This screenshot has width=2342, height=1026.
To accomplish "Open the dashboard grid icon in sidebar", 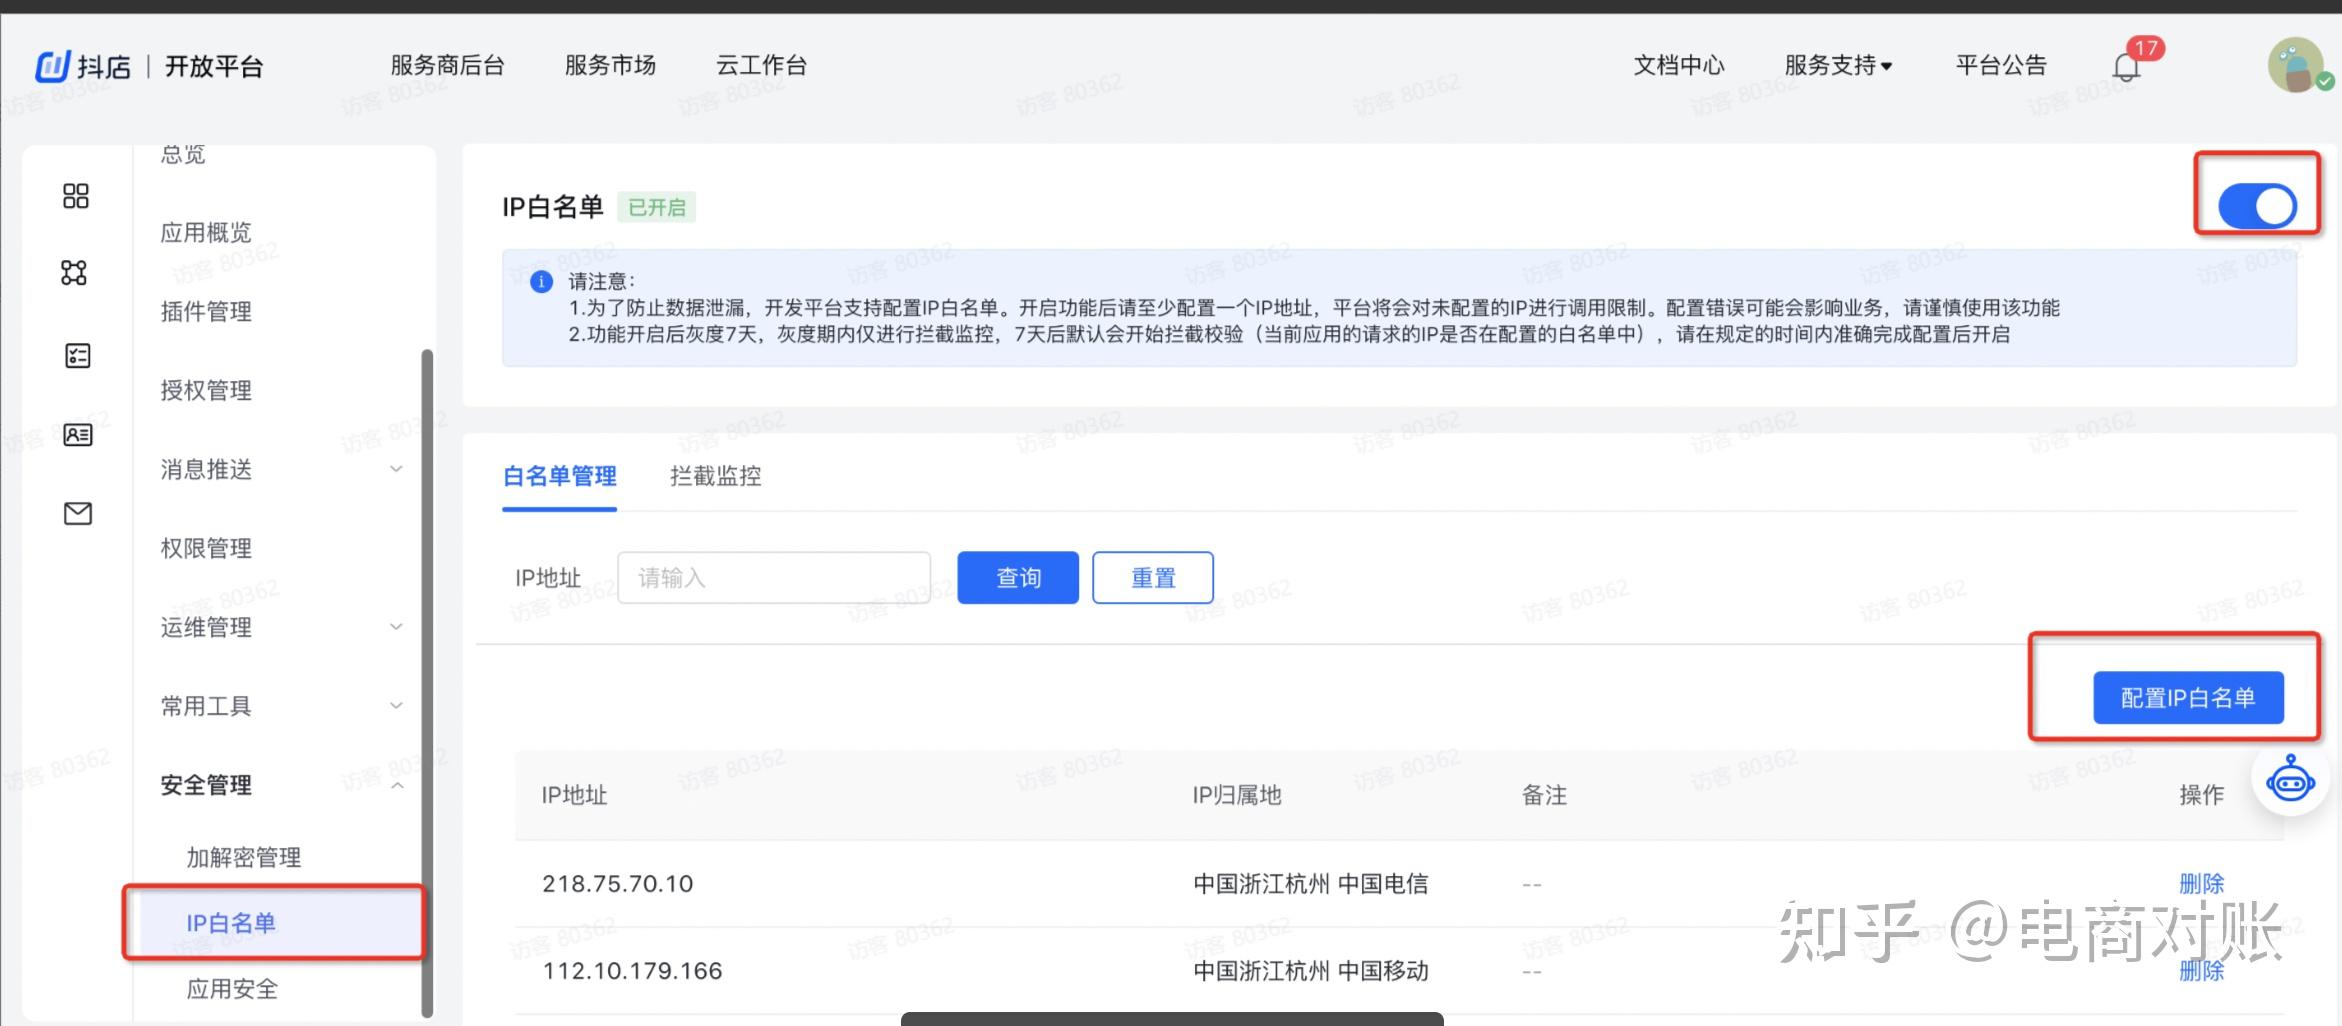I will pyautogui.click(x=76, y=196).
